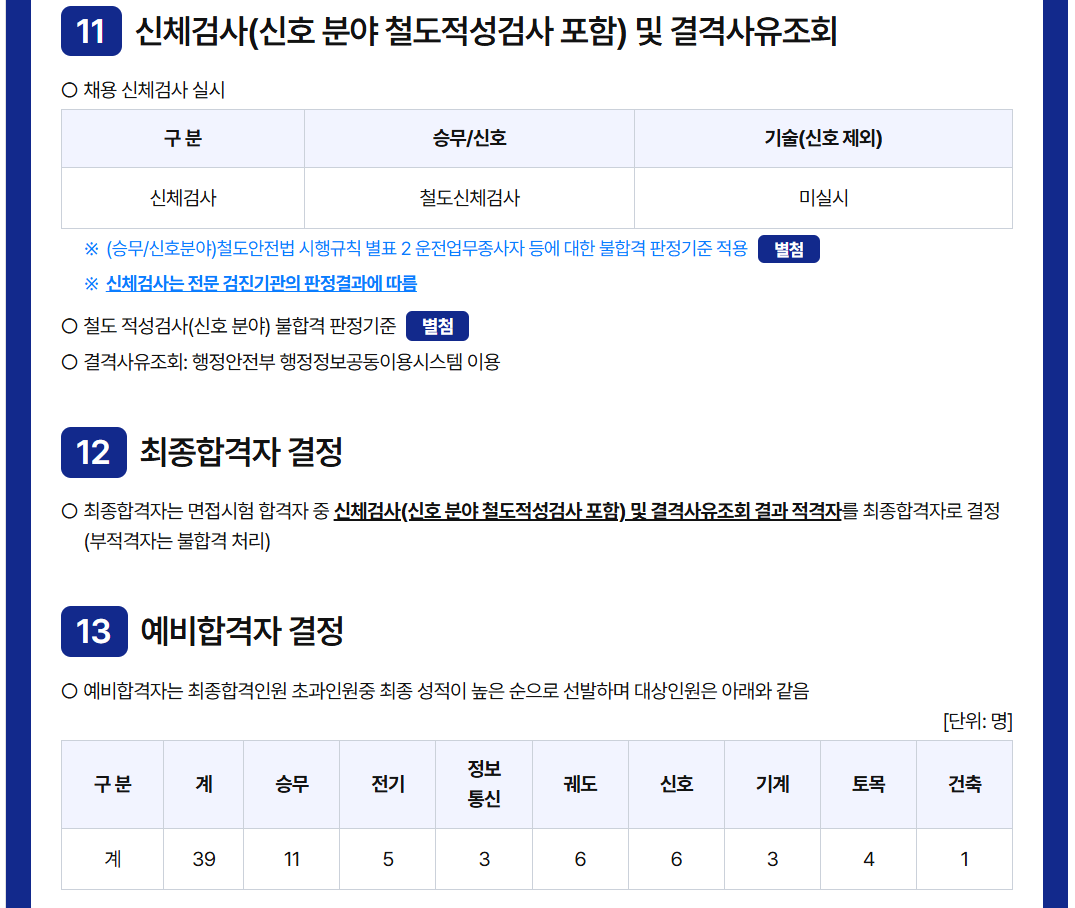
Task: Click the 미실시 cell
Action: [x=823, y=198]
